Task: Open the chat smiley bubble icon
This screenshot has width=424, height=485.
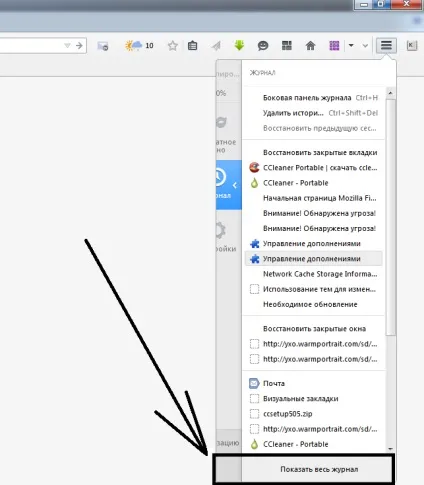Action: pyautogui.click(x=263, y=46)
